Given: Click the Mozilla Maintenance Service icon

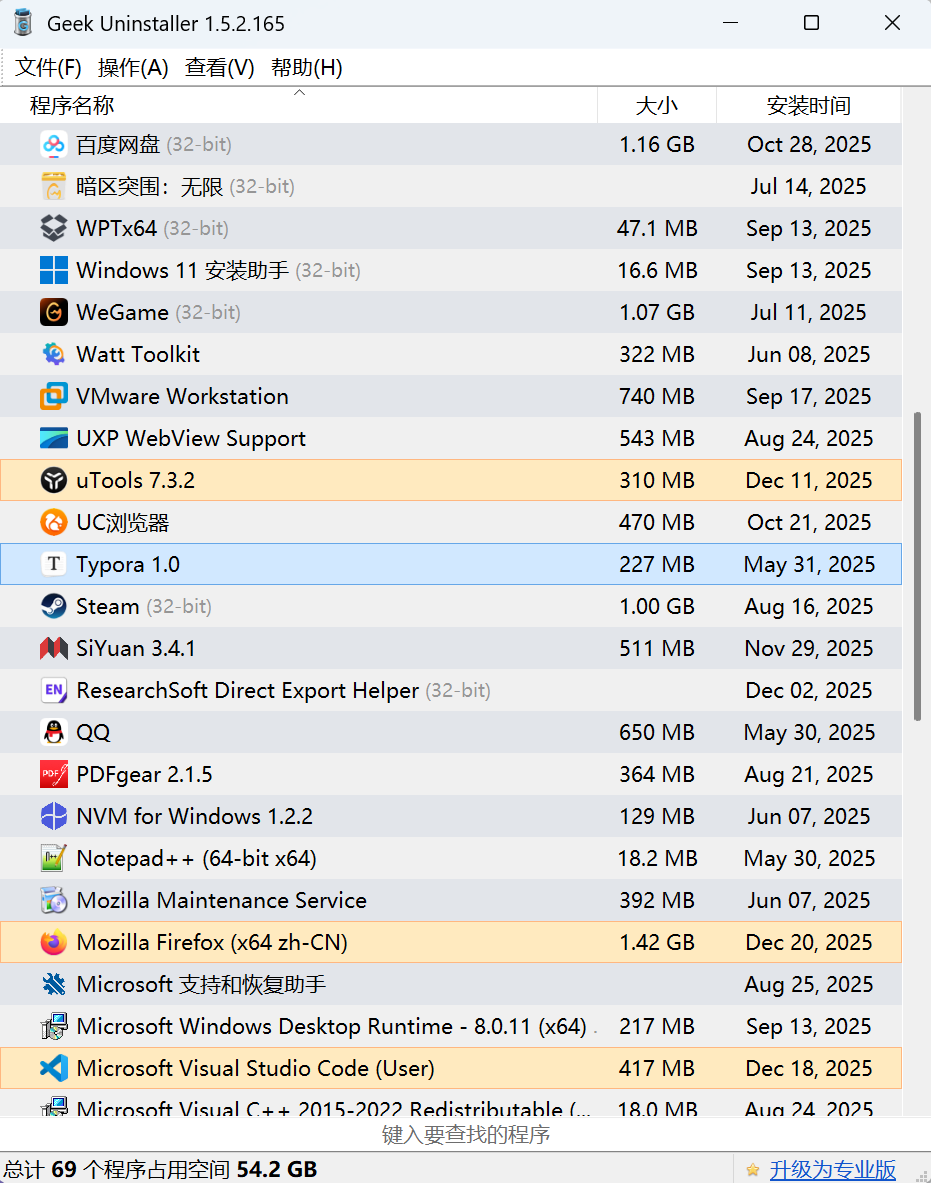Looking at the screenshot, I should pyautogui.click(x=54, y=900).
